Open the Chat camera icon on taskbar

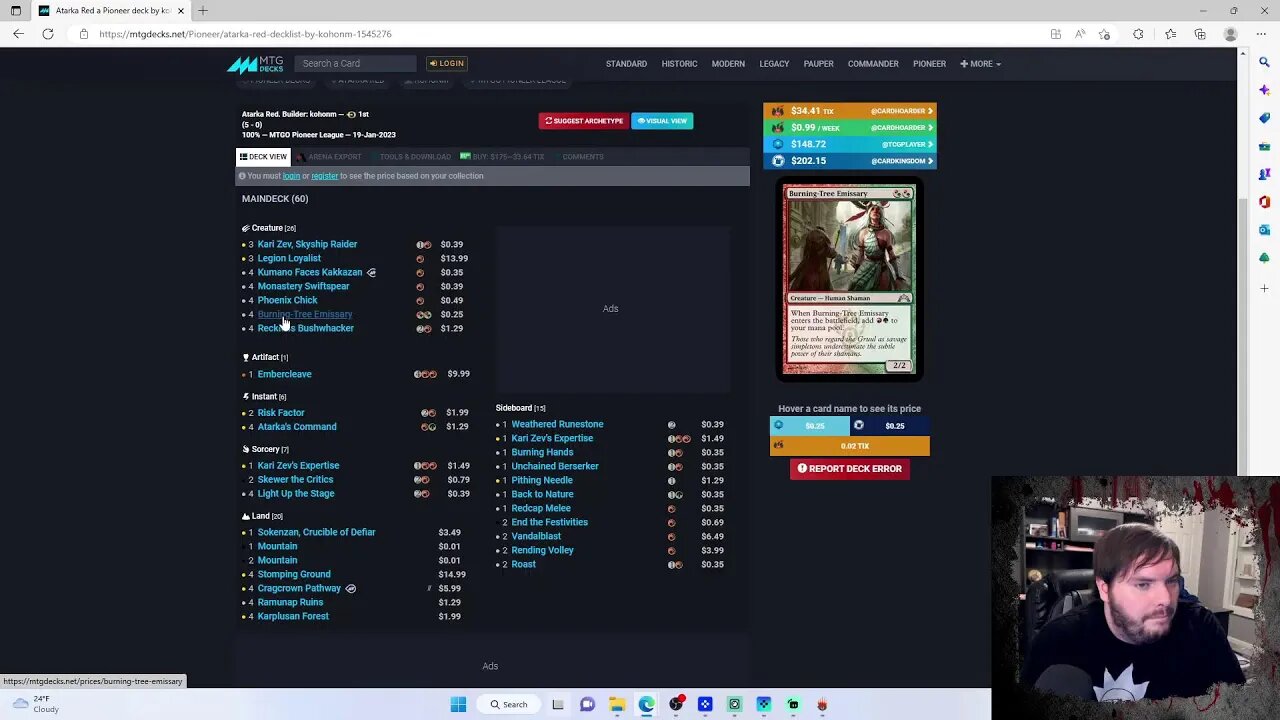pyautogui.click(x=587, y=704)
